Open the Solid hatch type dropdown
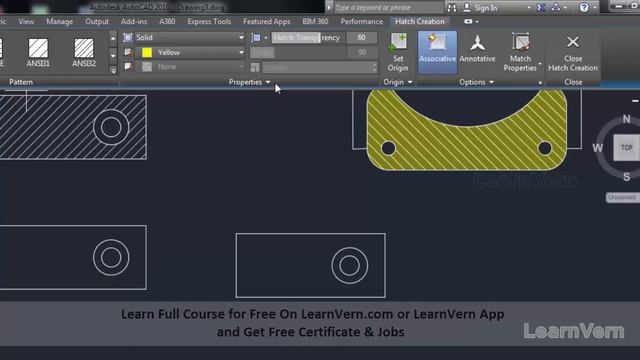The height and width of the screenshot is (360, 640). coord(241,38)
